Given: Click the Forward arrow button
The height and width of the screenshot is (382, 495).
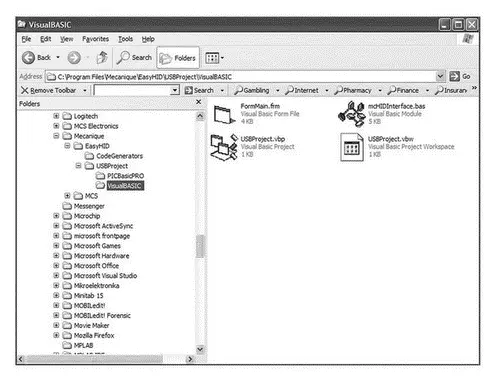Looking at the screenshot, I should [74, 58].
